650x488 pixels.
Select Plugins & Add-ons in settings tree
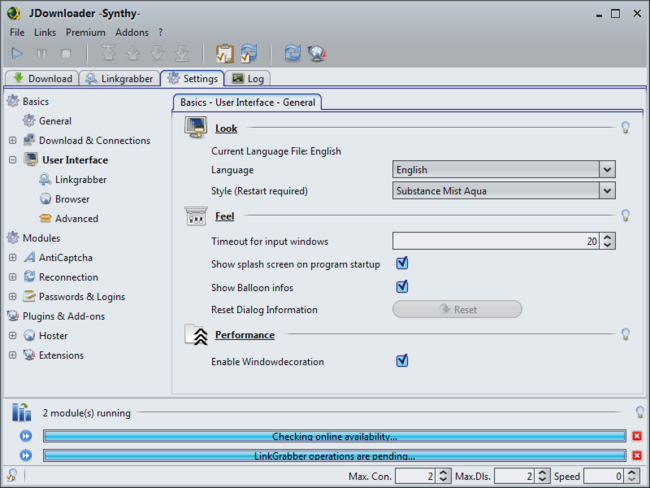click(x=56, y=316)
